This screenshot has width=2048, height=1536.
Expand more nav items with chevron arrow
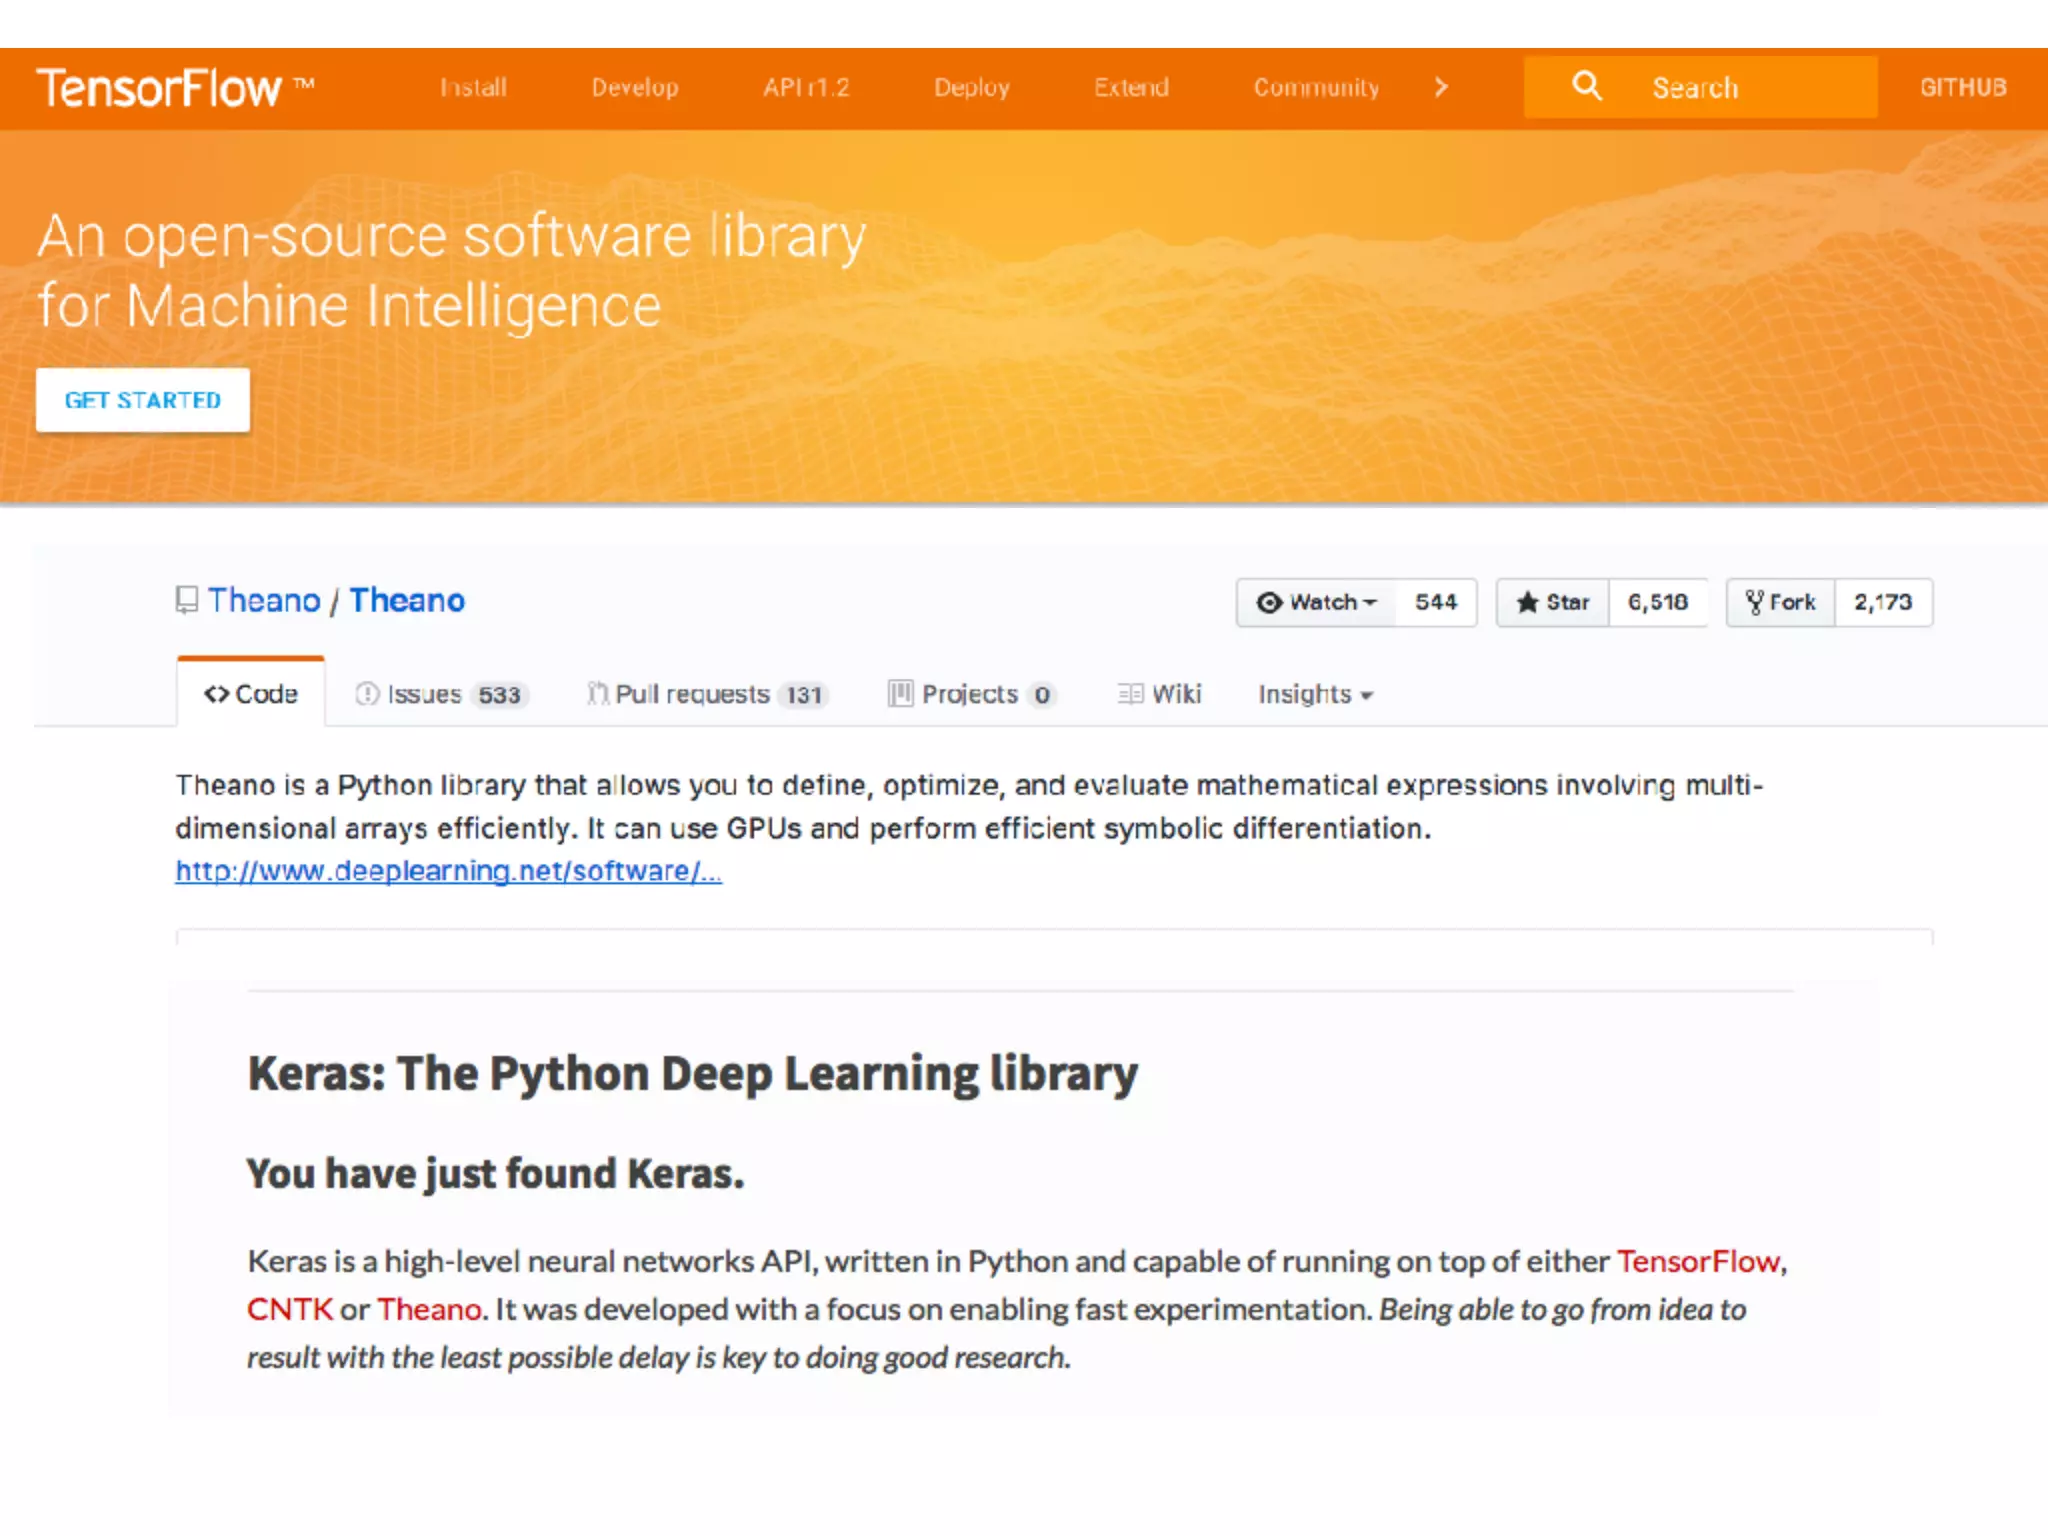point(1440,87)
